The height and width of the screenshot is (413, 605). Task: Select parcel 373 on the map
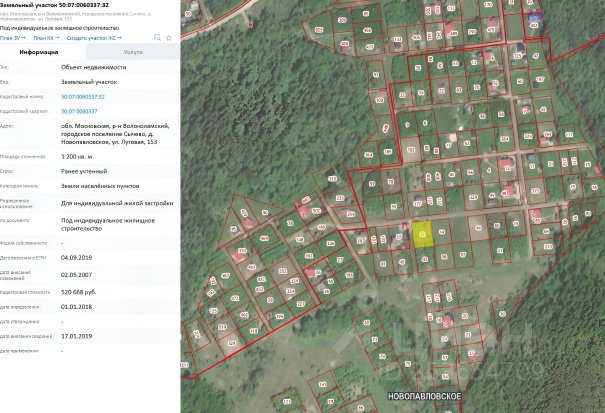click(x=535, y=191)
